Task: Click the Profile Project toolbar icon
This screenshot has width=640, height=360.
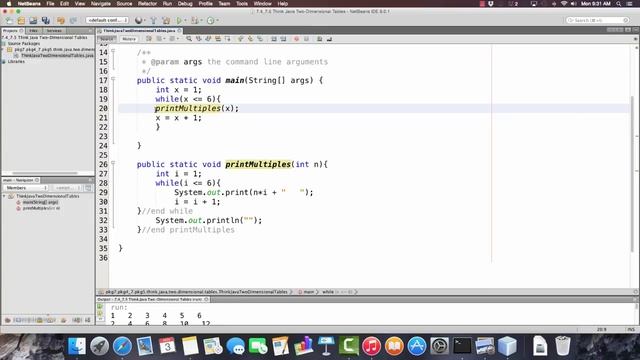Action: (x=211, y=20)
